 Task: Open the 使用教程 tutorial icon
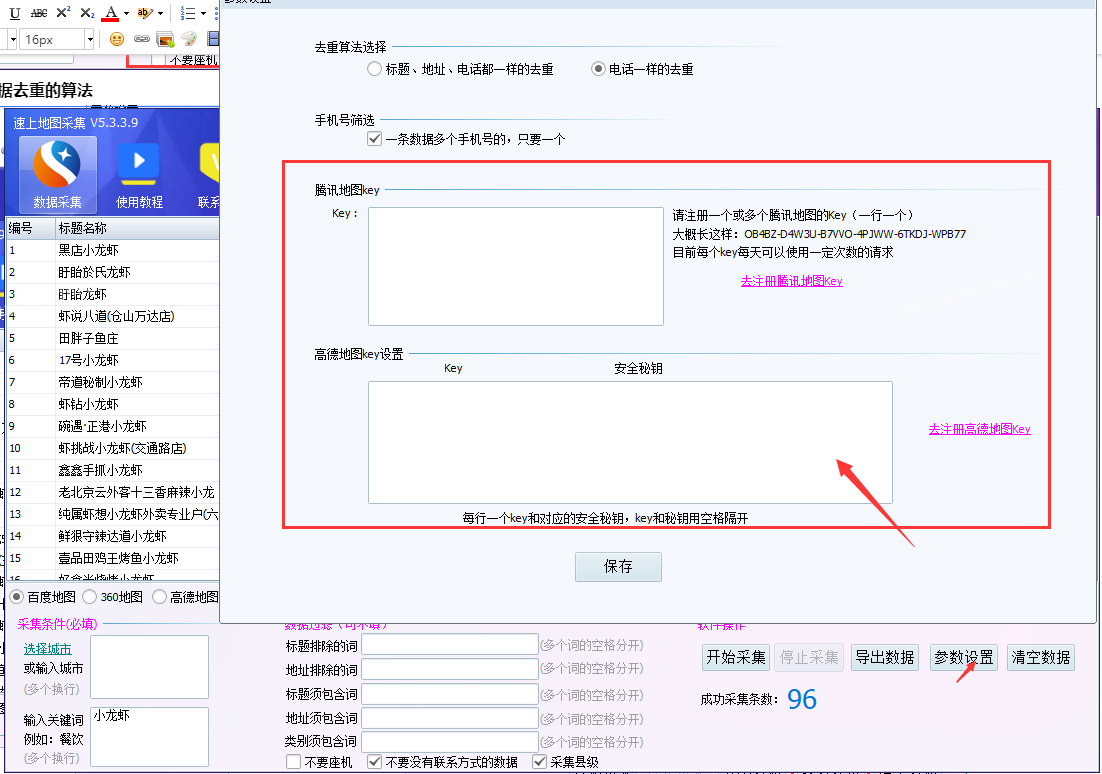139,176
